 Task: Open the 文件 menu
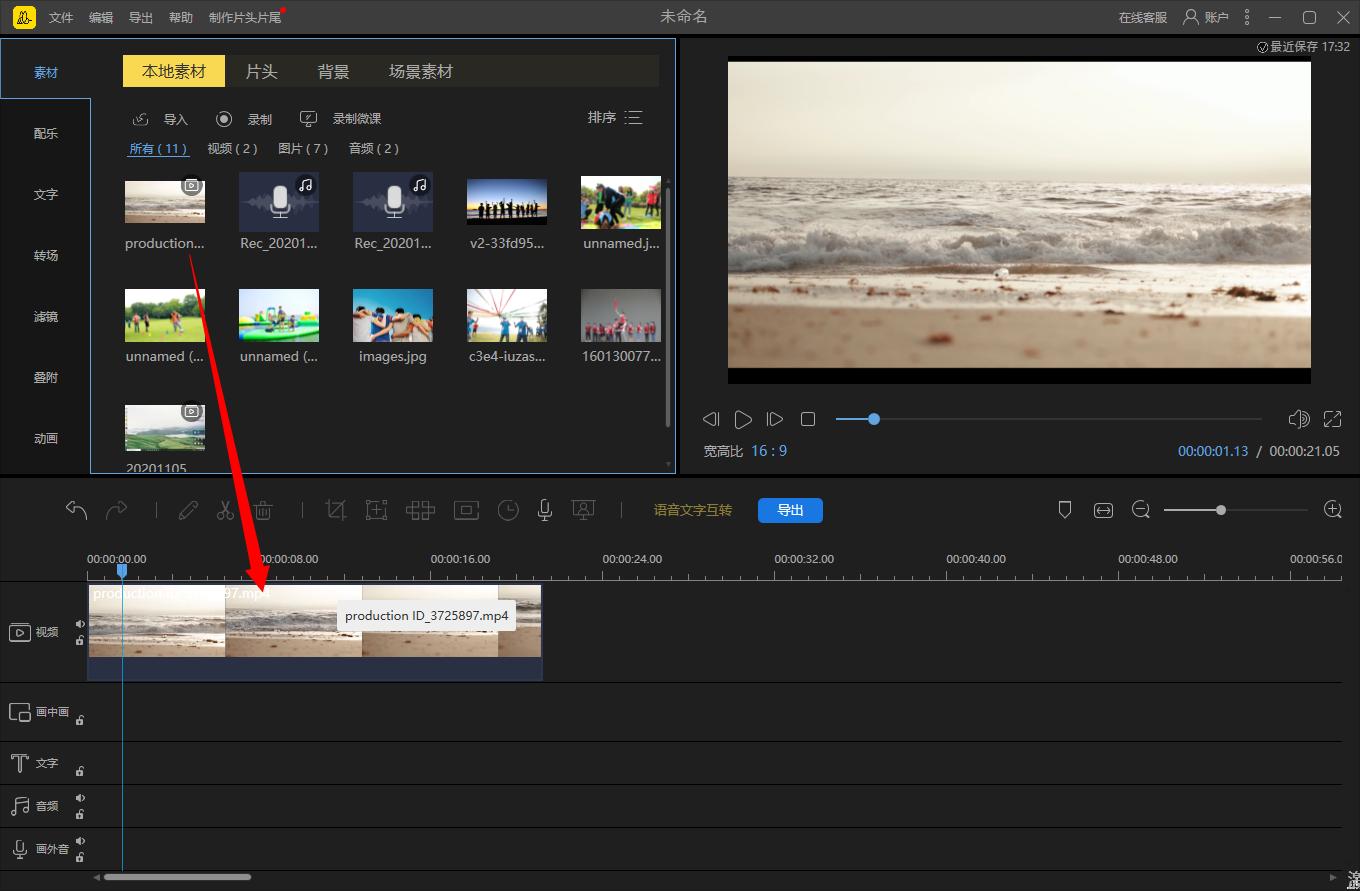point(61,18)
